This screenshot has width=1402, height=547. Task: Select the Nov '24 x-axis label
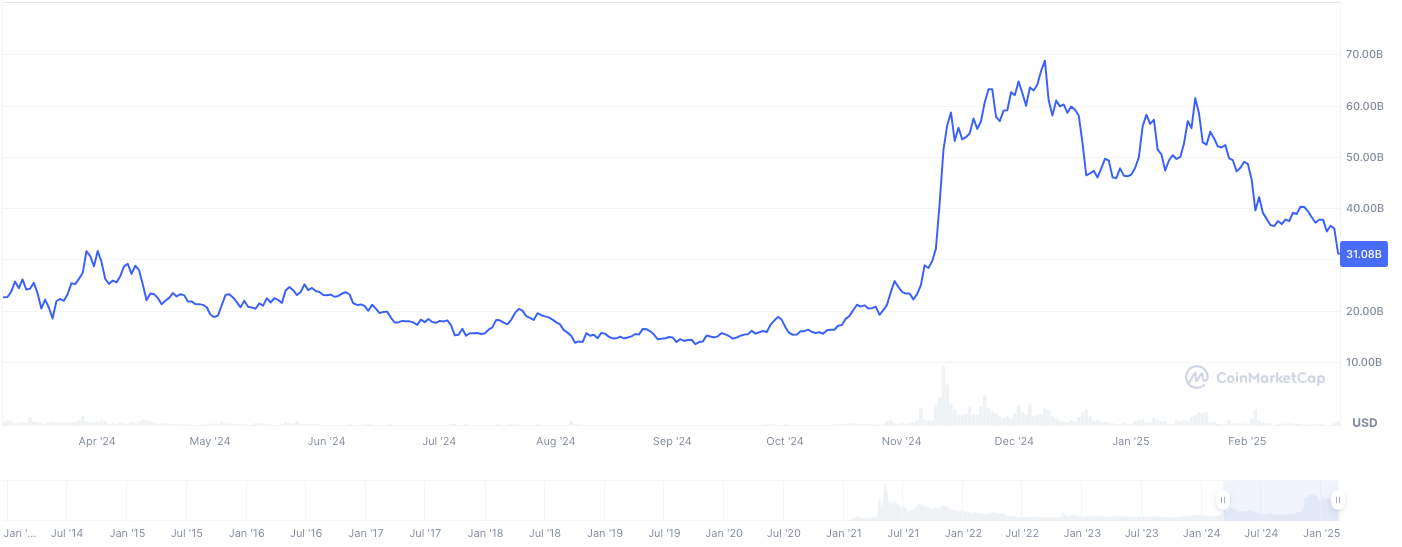(901, 441)
